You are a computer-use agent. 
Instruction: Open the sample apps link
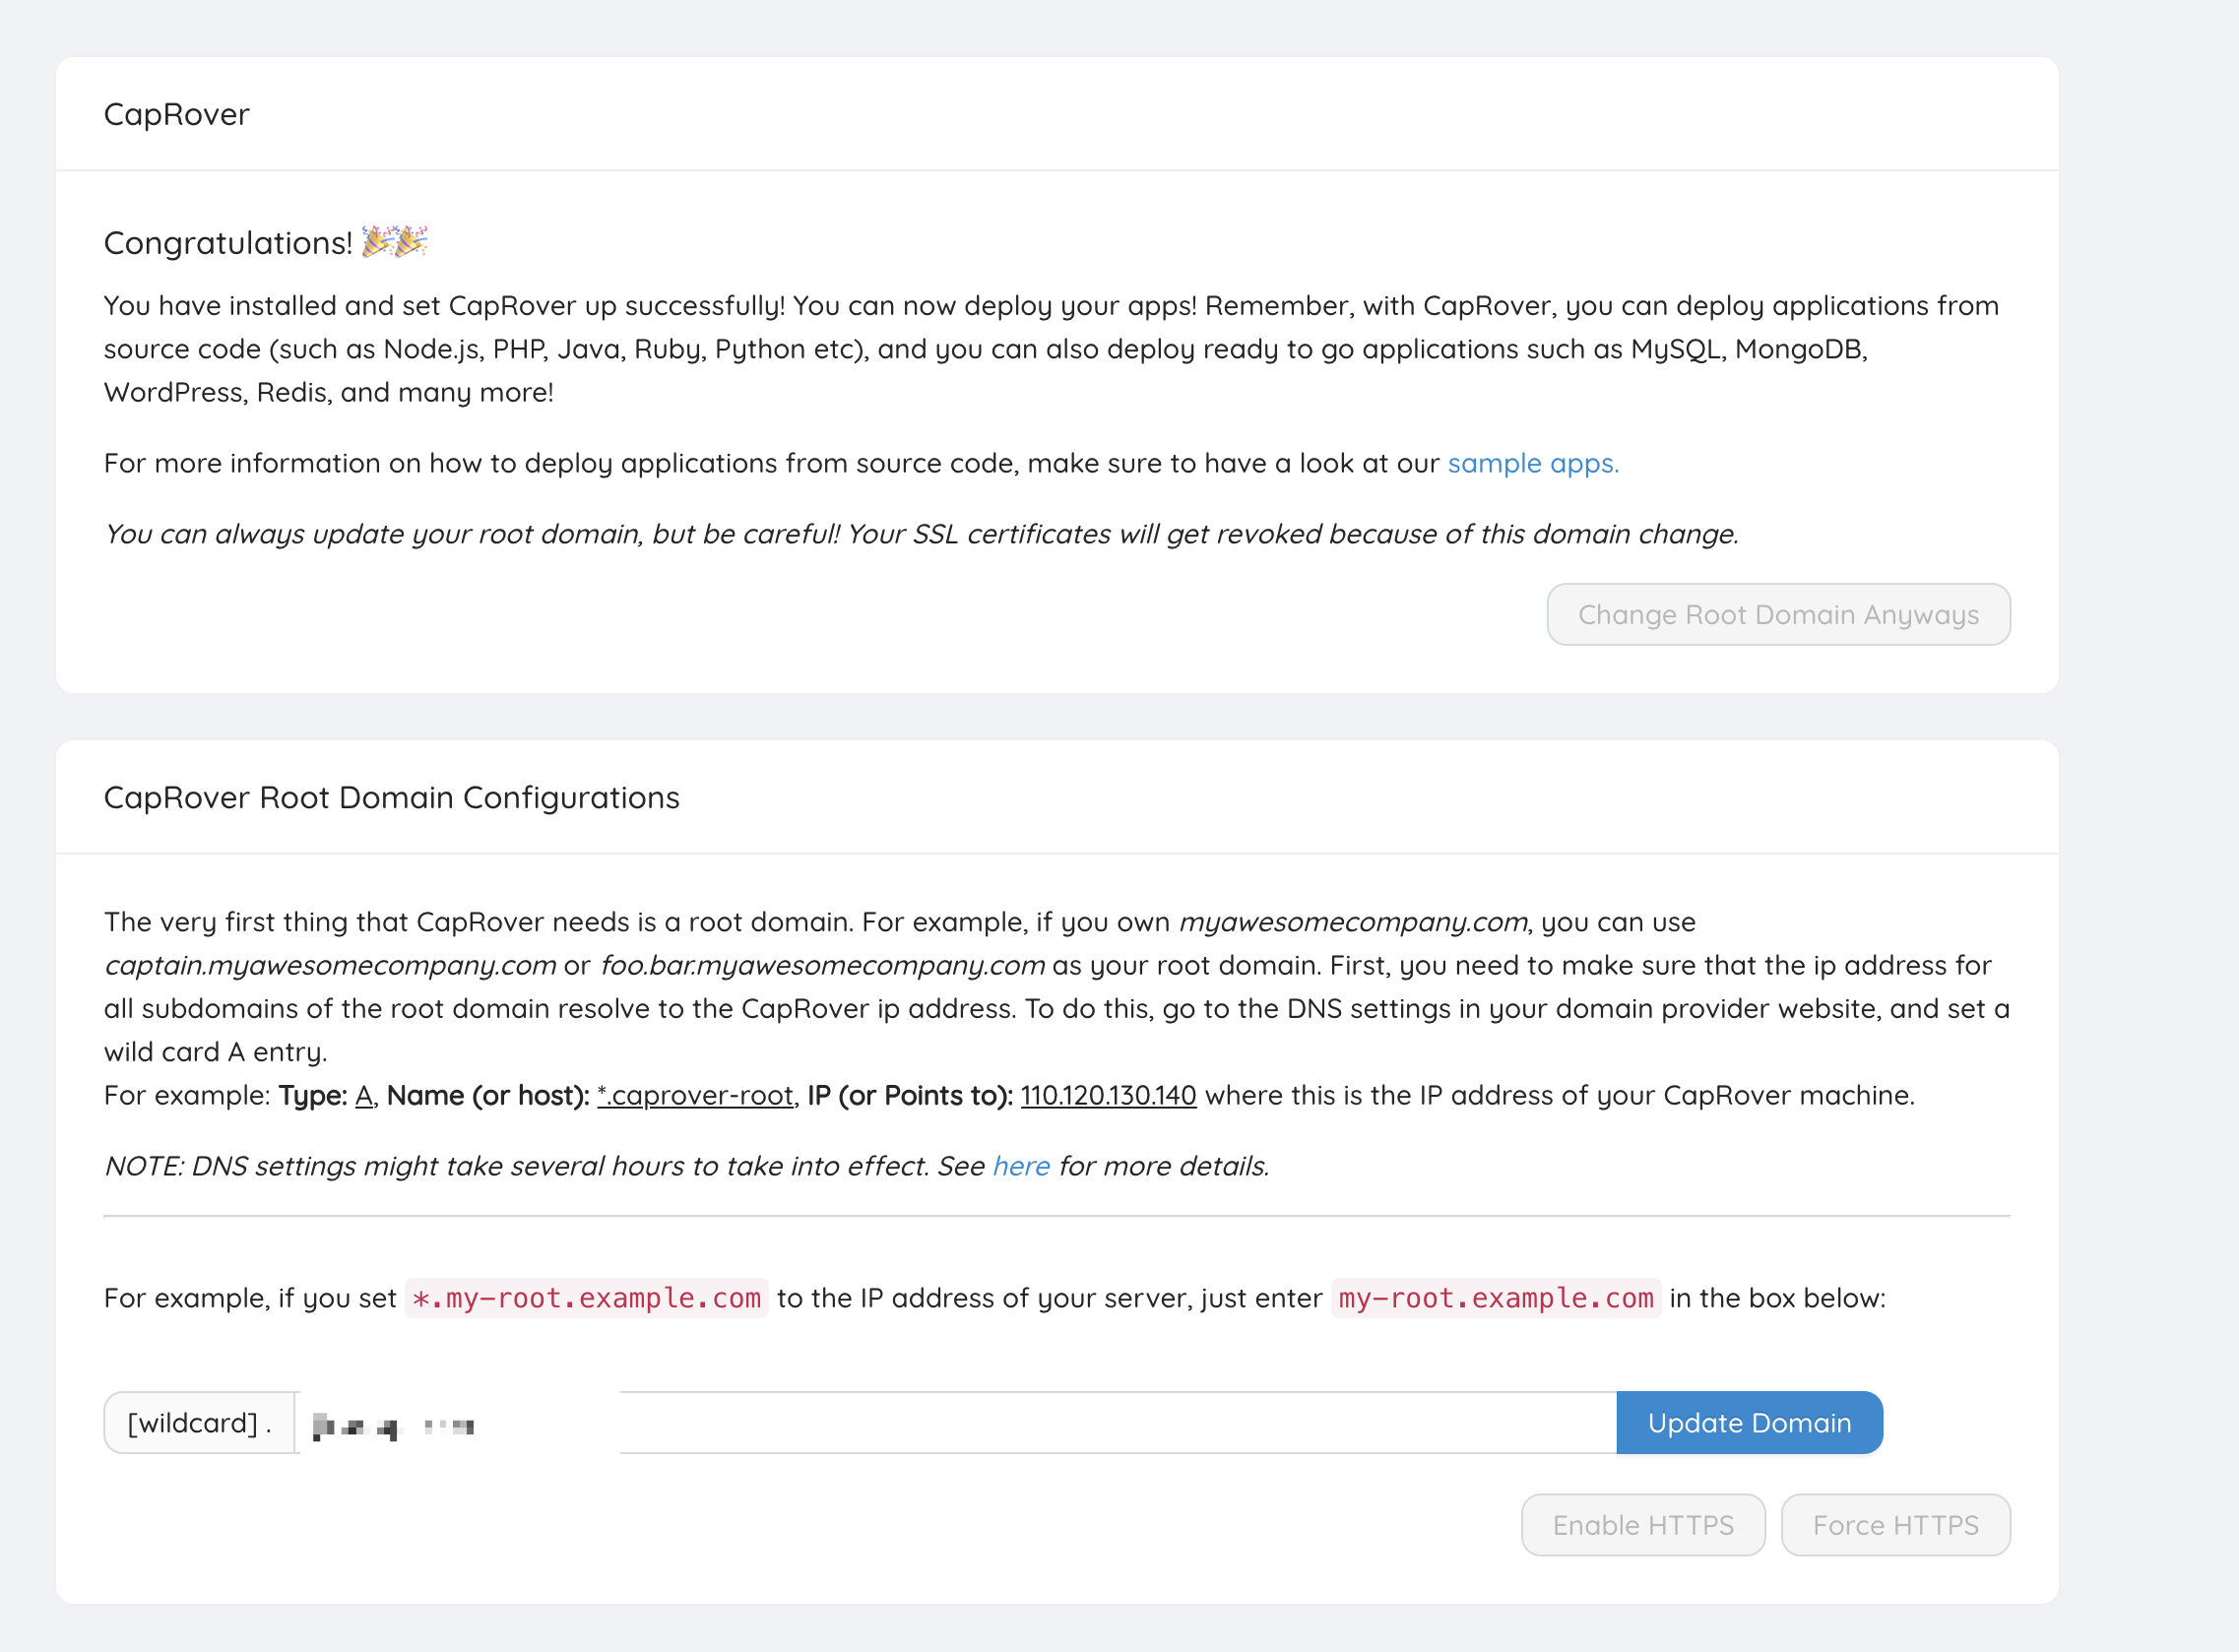[x=1532, y=463]
